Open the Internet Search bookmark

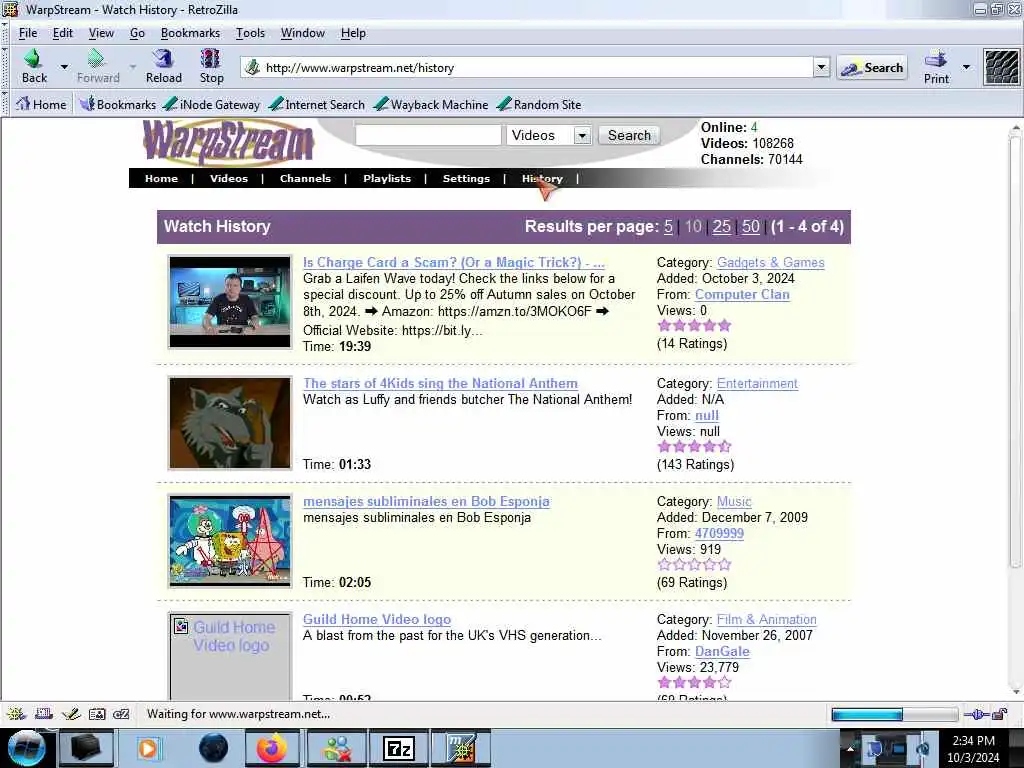pos(317,104)
